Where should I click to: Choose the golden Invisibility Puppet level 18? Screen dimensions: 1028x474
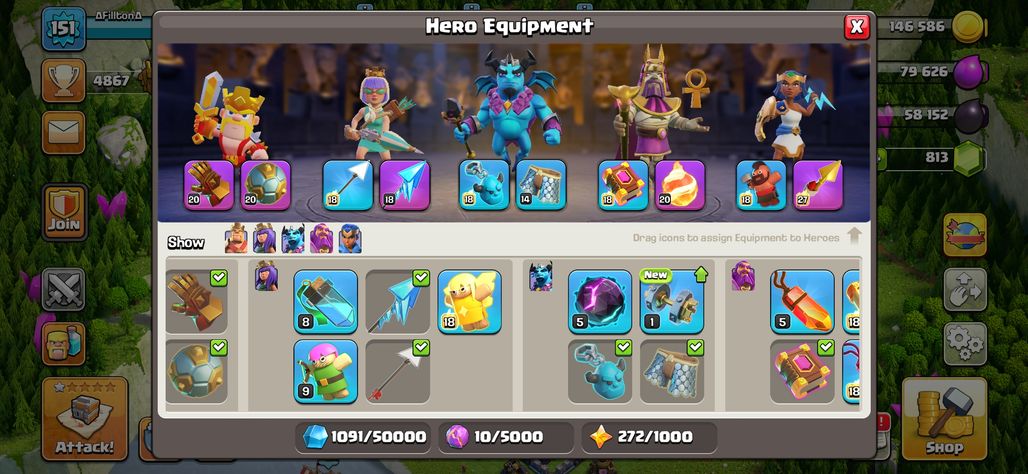coord(469,302)
